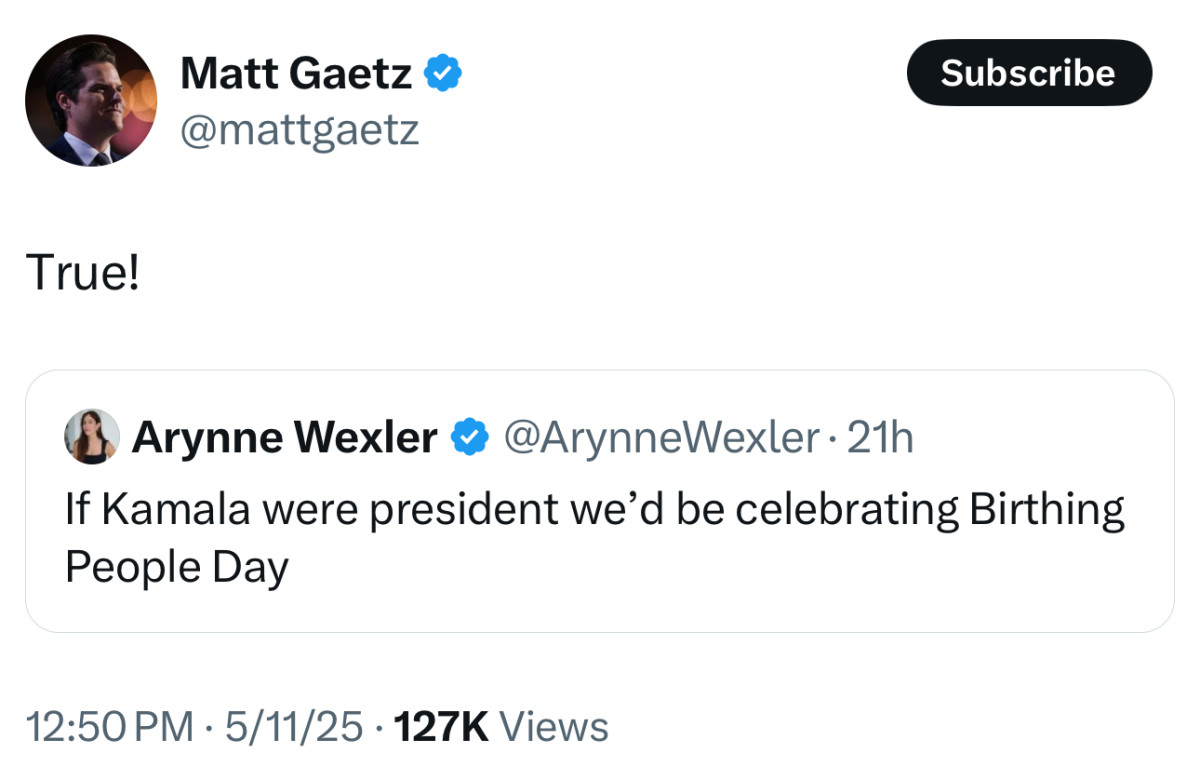This screenshot has width=1200, height=780.
Task: Click the 12:50 PM post time
Action: tap(109, 727)
